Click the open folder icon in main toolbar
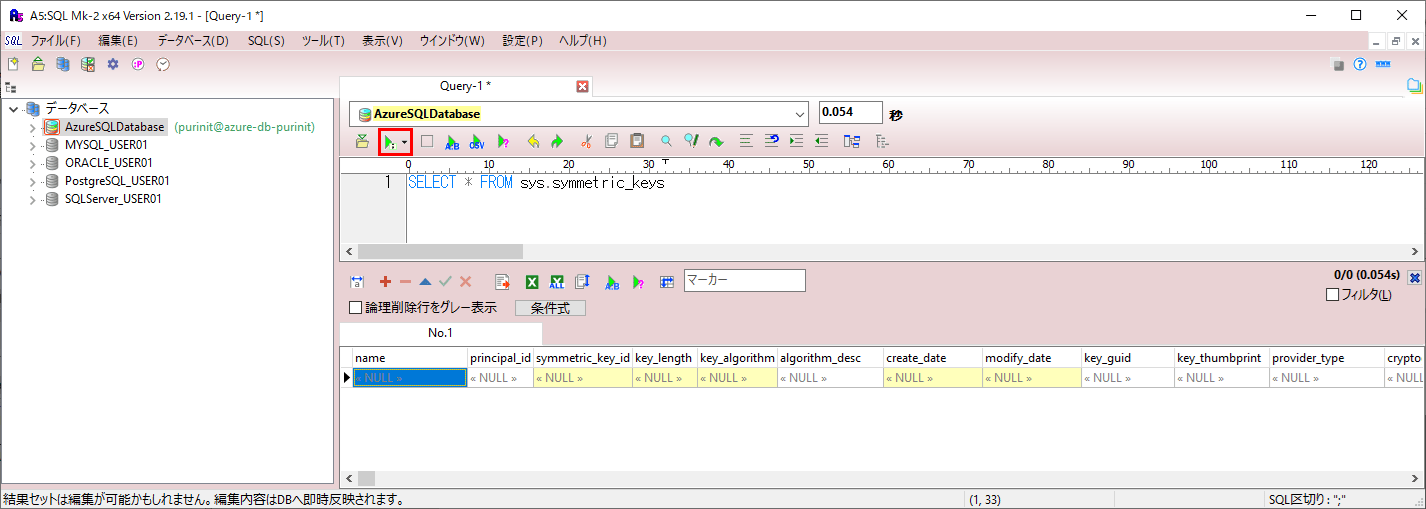 pos(38,64)
